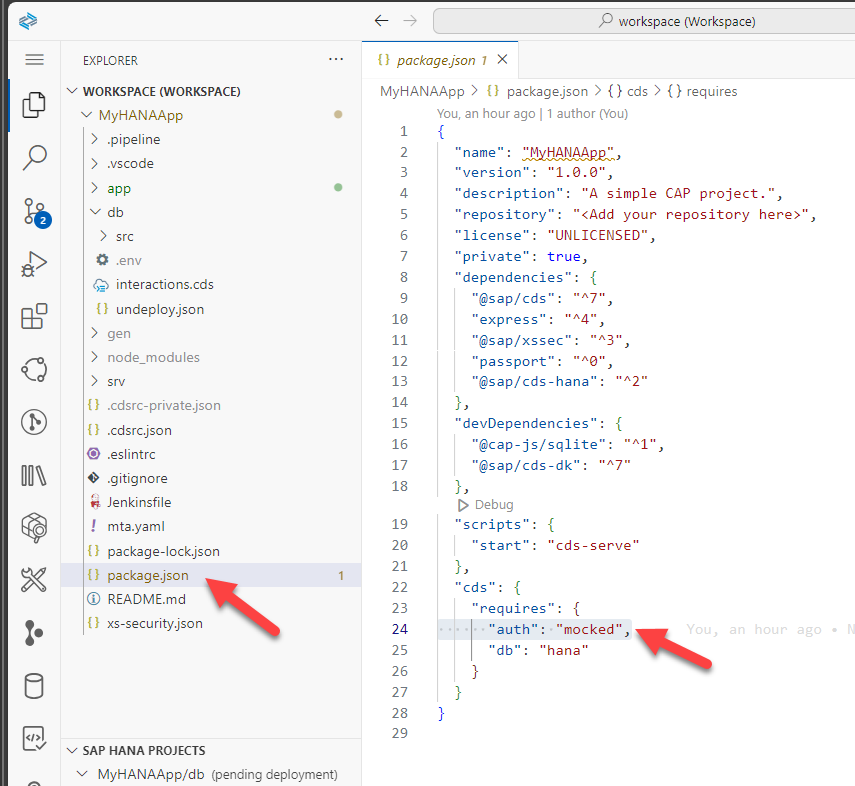Viewport: 855px width, 786px height.
Task: Close the package.json editor tab
Action: point(502,59)
